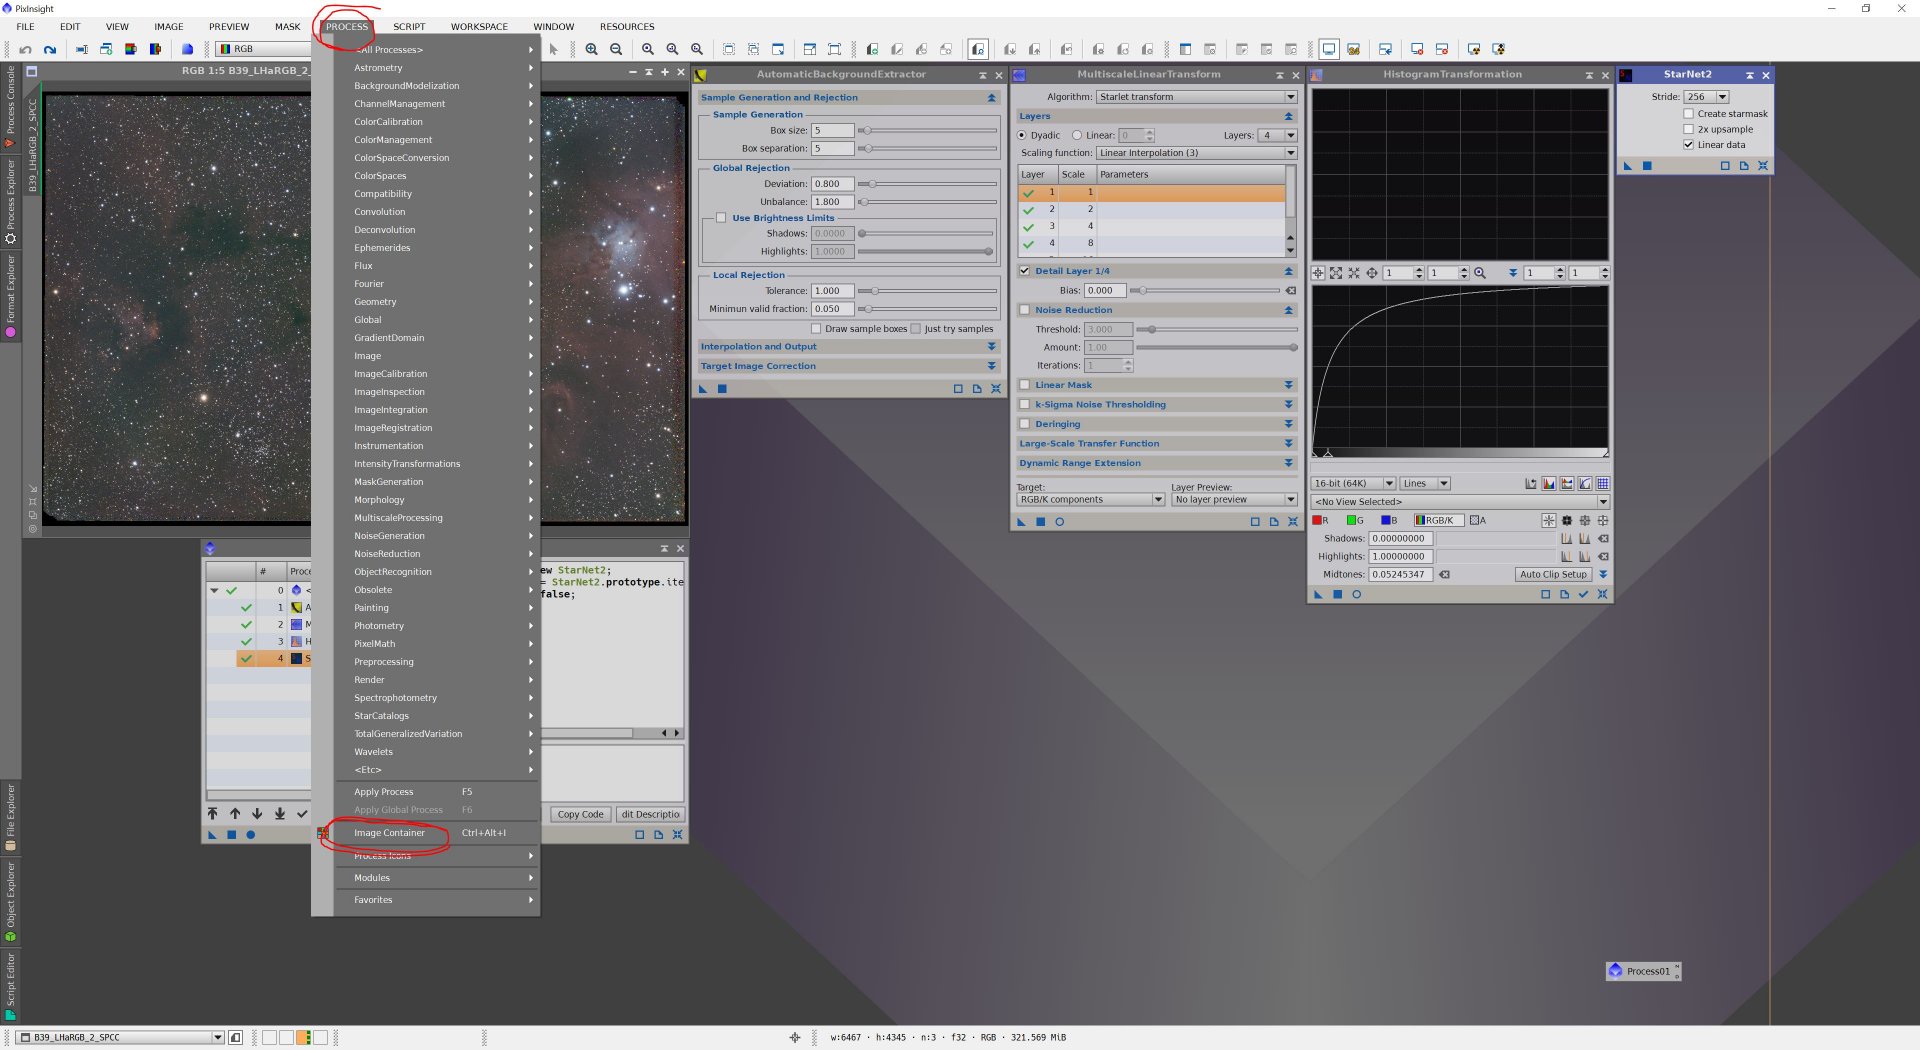This screenshot has height=1050, width=1920.
Task: Click the track view checkmark in HistogramTransformation footer
Action: click(x=1583, y=594)
